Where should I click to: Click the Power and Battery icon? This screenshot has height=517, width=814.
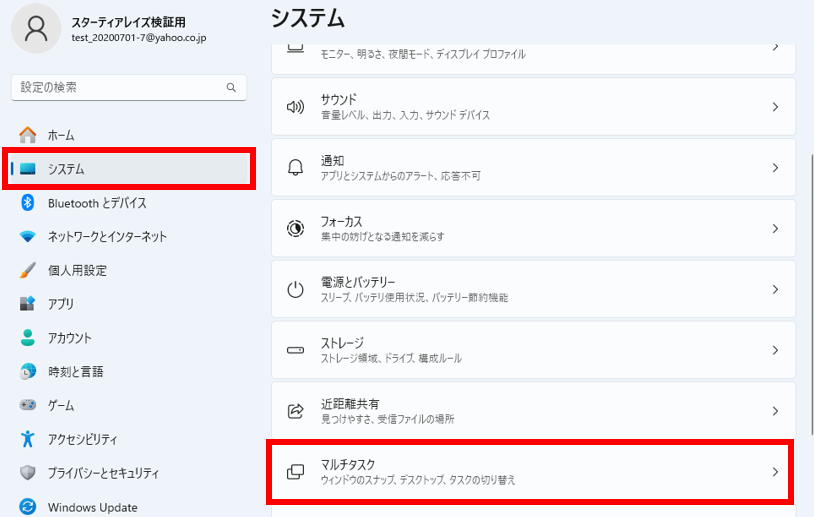coord(295,290)
